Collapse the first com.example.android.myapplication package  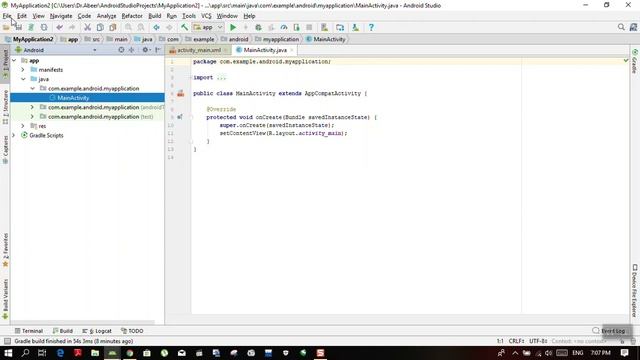[x=32, y=89]
